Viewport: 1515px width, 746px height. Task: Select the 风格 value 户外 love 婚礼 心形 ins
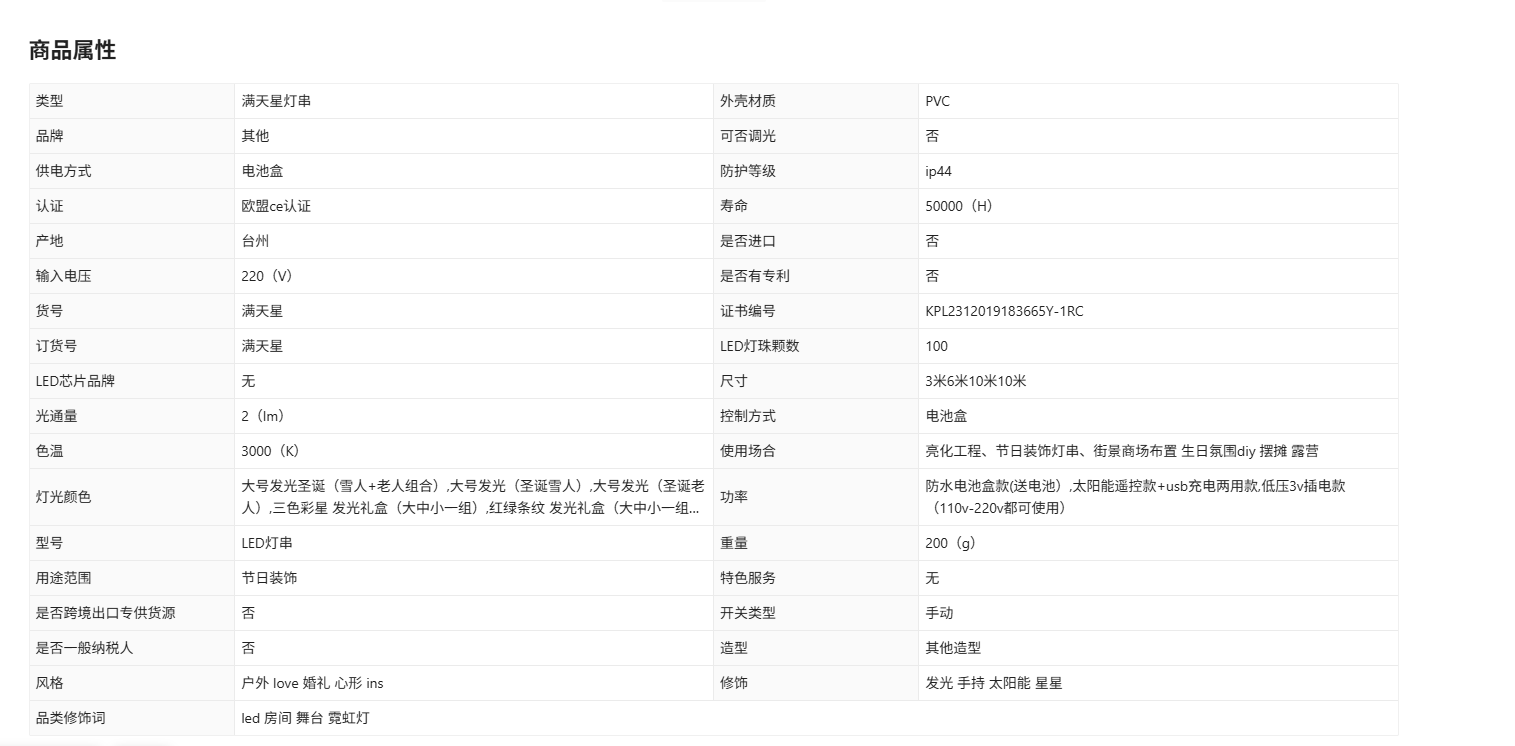(x=312, y=683)
